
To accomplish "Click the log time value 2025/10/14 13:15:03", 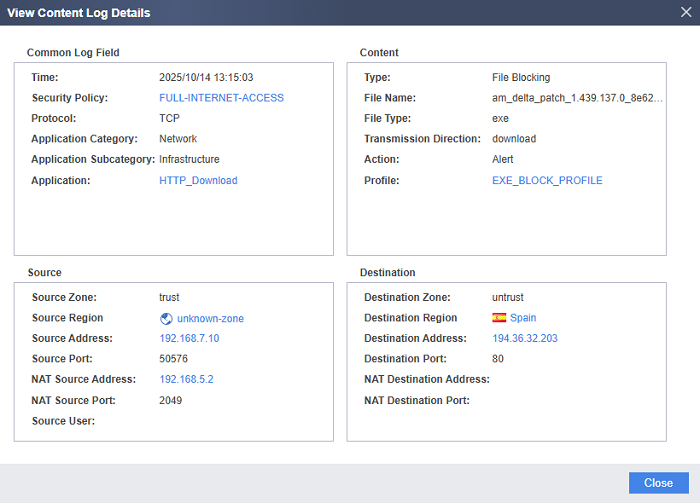I will 206,77.
